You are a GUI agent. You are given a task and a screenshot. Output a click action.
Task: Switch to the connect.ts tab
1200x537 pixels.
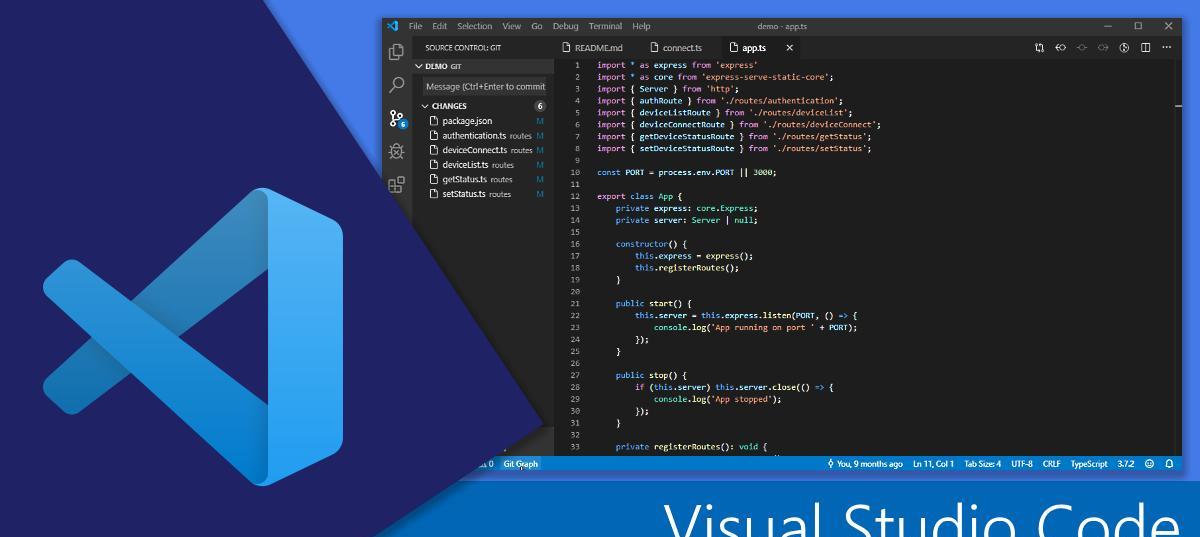pos(677,48)
